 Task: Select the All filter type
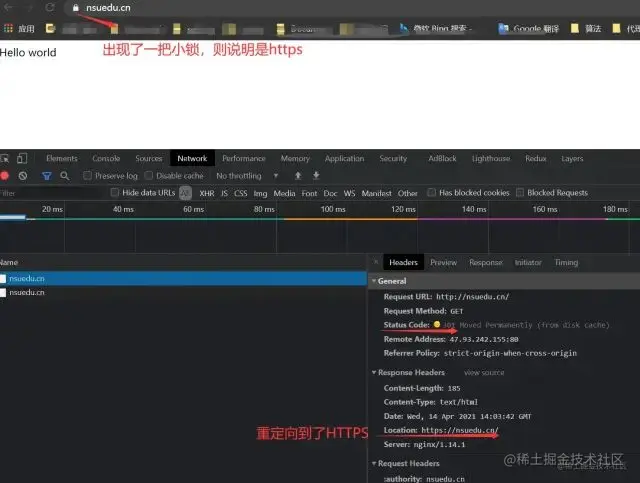click(185, 193)
